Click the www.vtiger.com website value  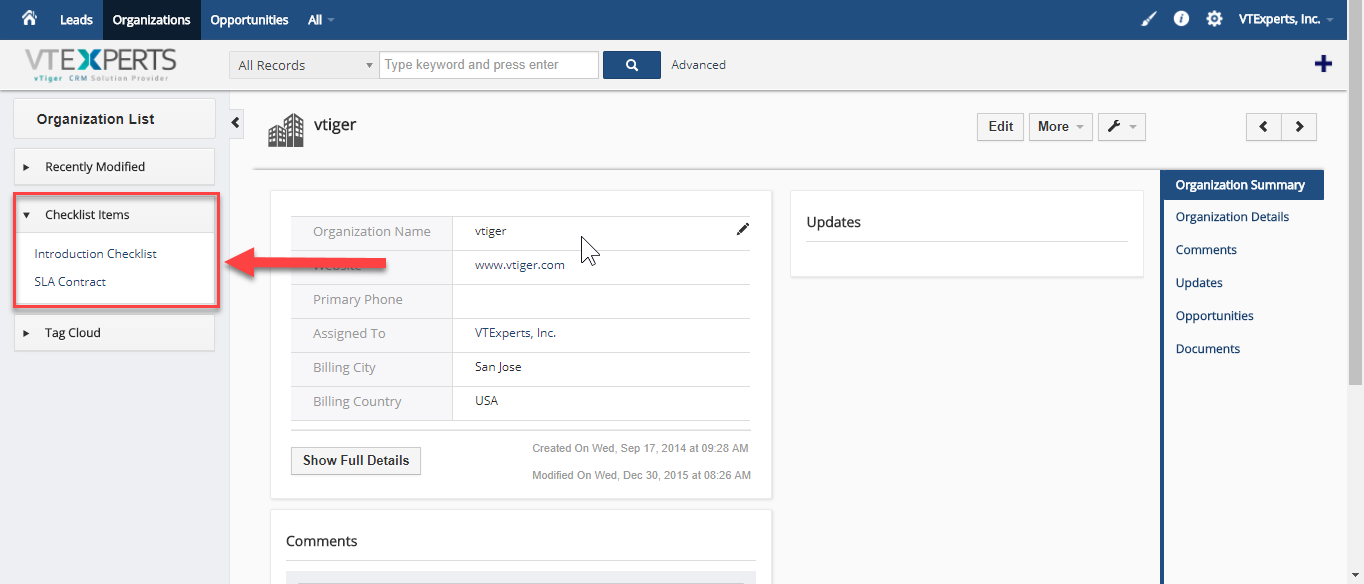coord(520,265)
